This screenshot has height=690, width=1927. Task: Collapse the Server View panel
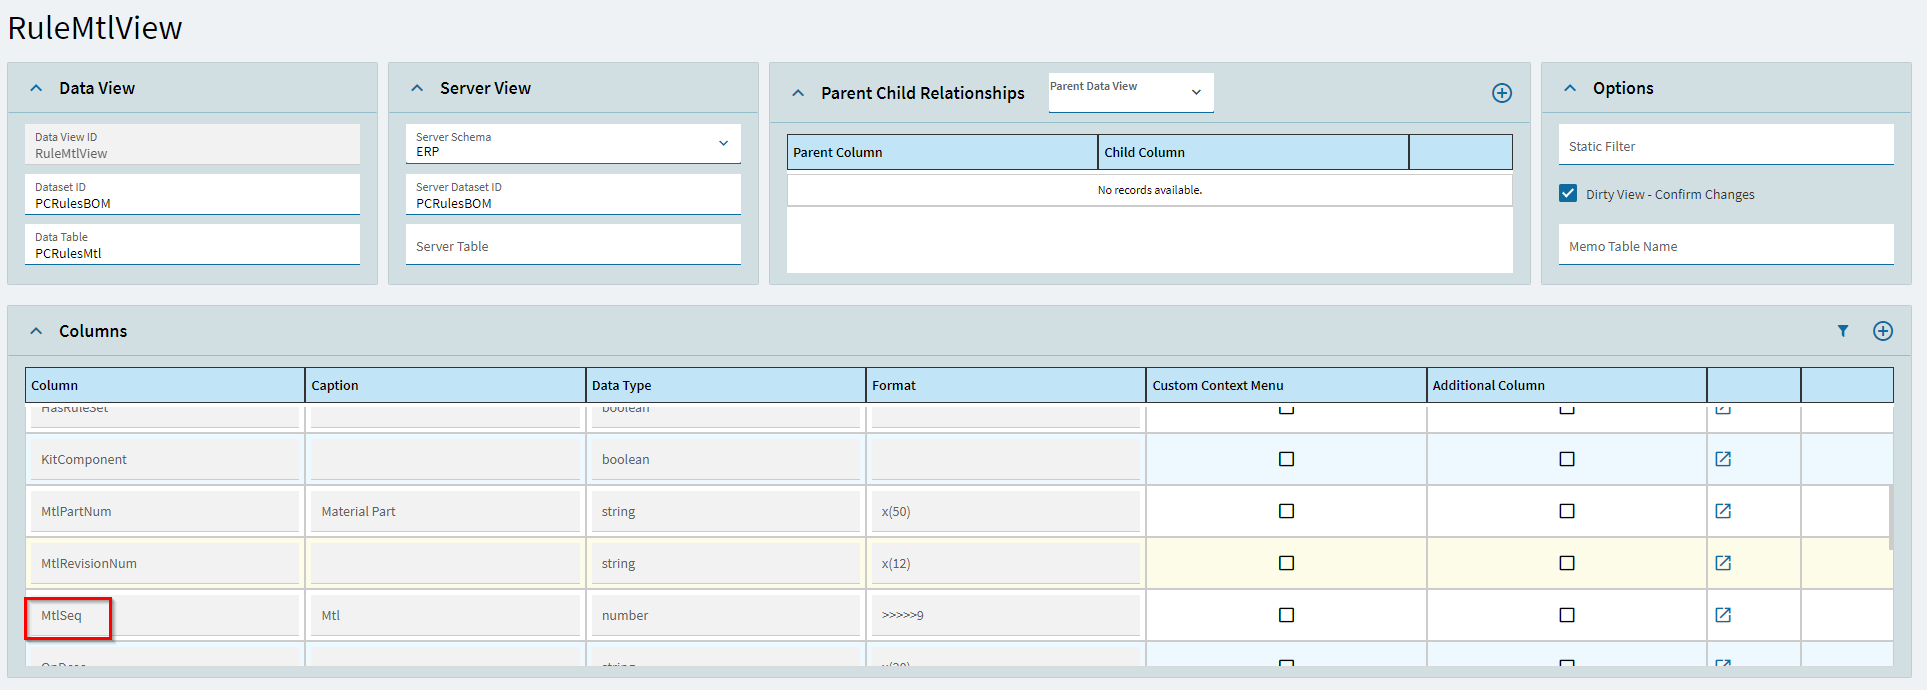coord(417,88)
